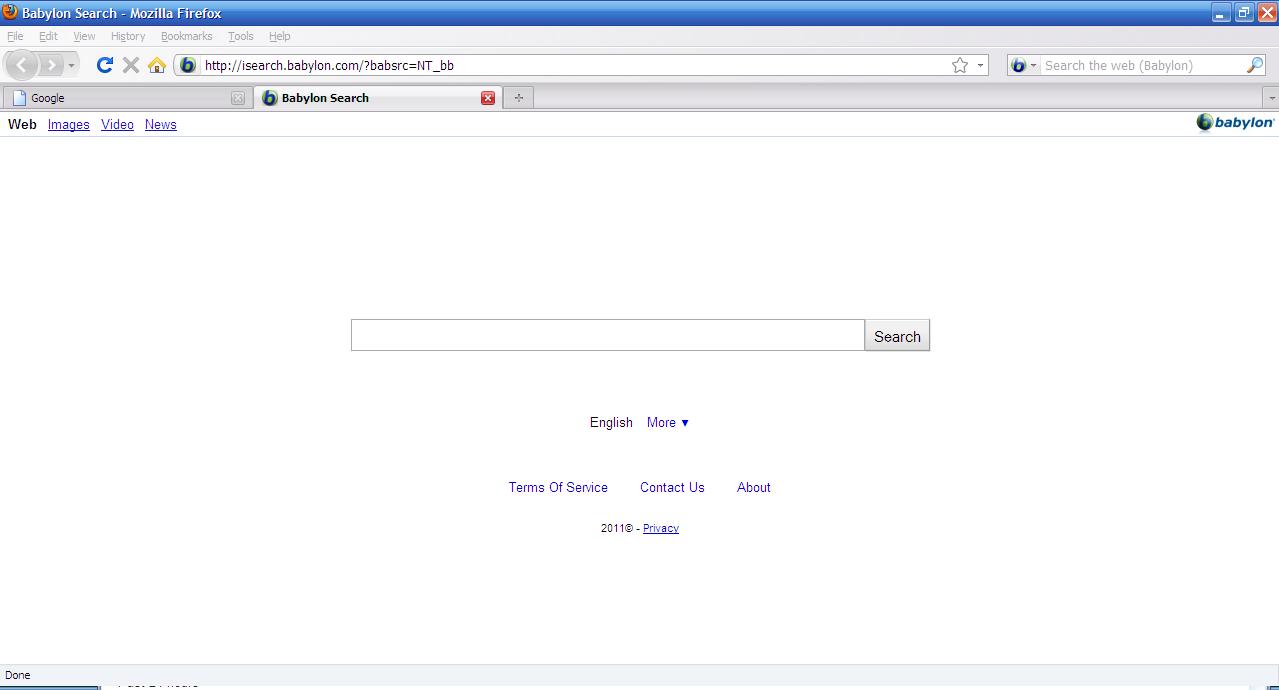Open the URL bar history dropdown arrow

(x=980, y=65)
